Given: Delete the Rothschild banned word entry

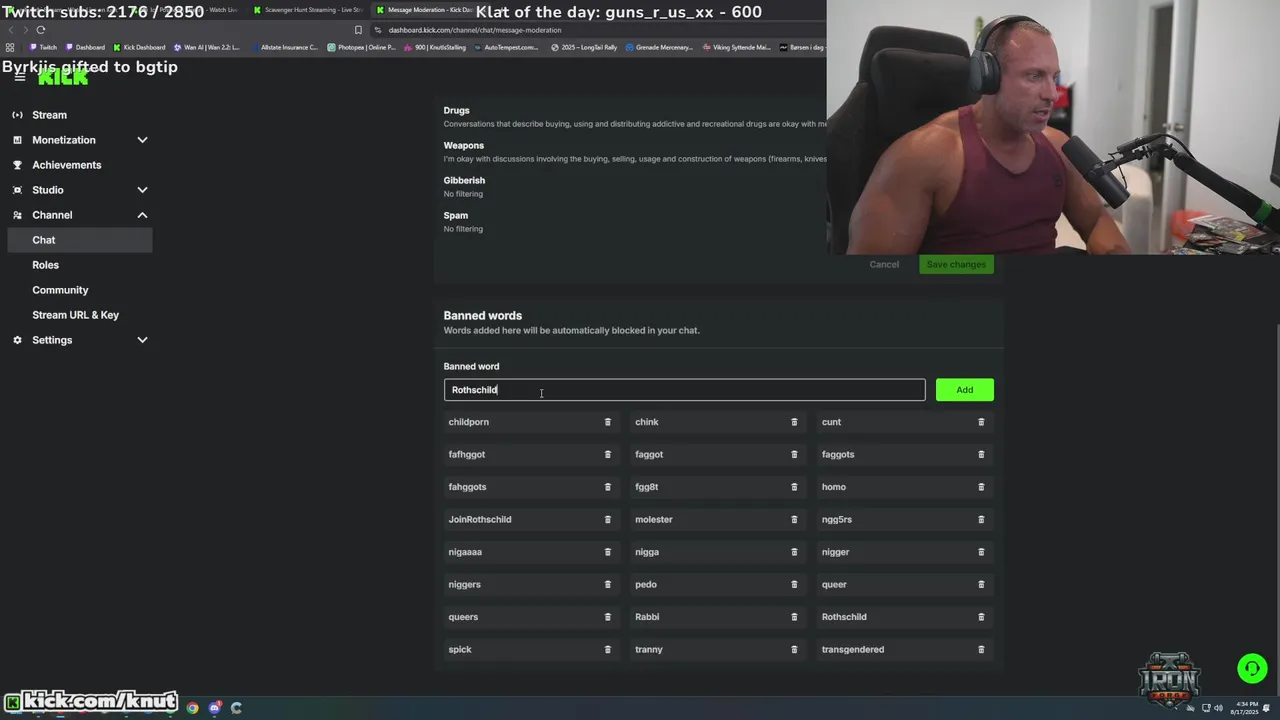Looking at the screenshot, I should 981,617.
